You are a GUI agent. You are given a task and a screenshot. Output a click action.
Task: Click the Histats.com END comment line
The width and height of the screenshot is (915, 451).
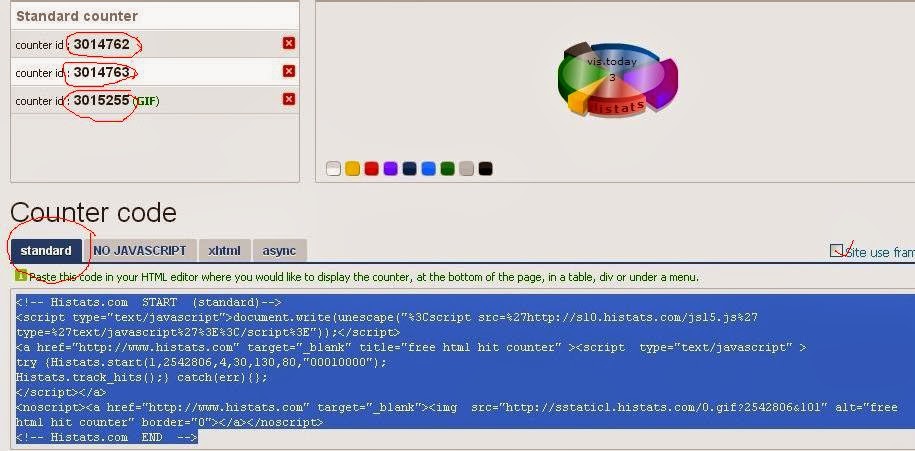107,437
